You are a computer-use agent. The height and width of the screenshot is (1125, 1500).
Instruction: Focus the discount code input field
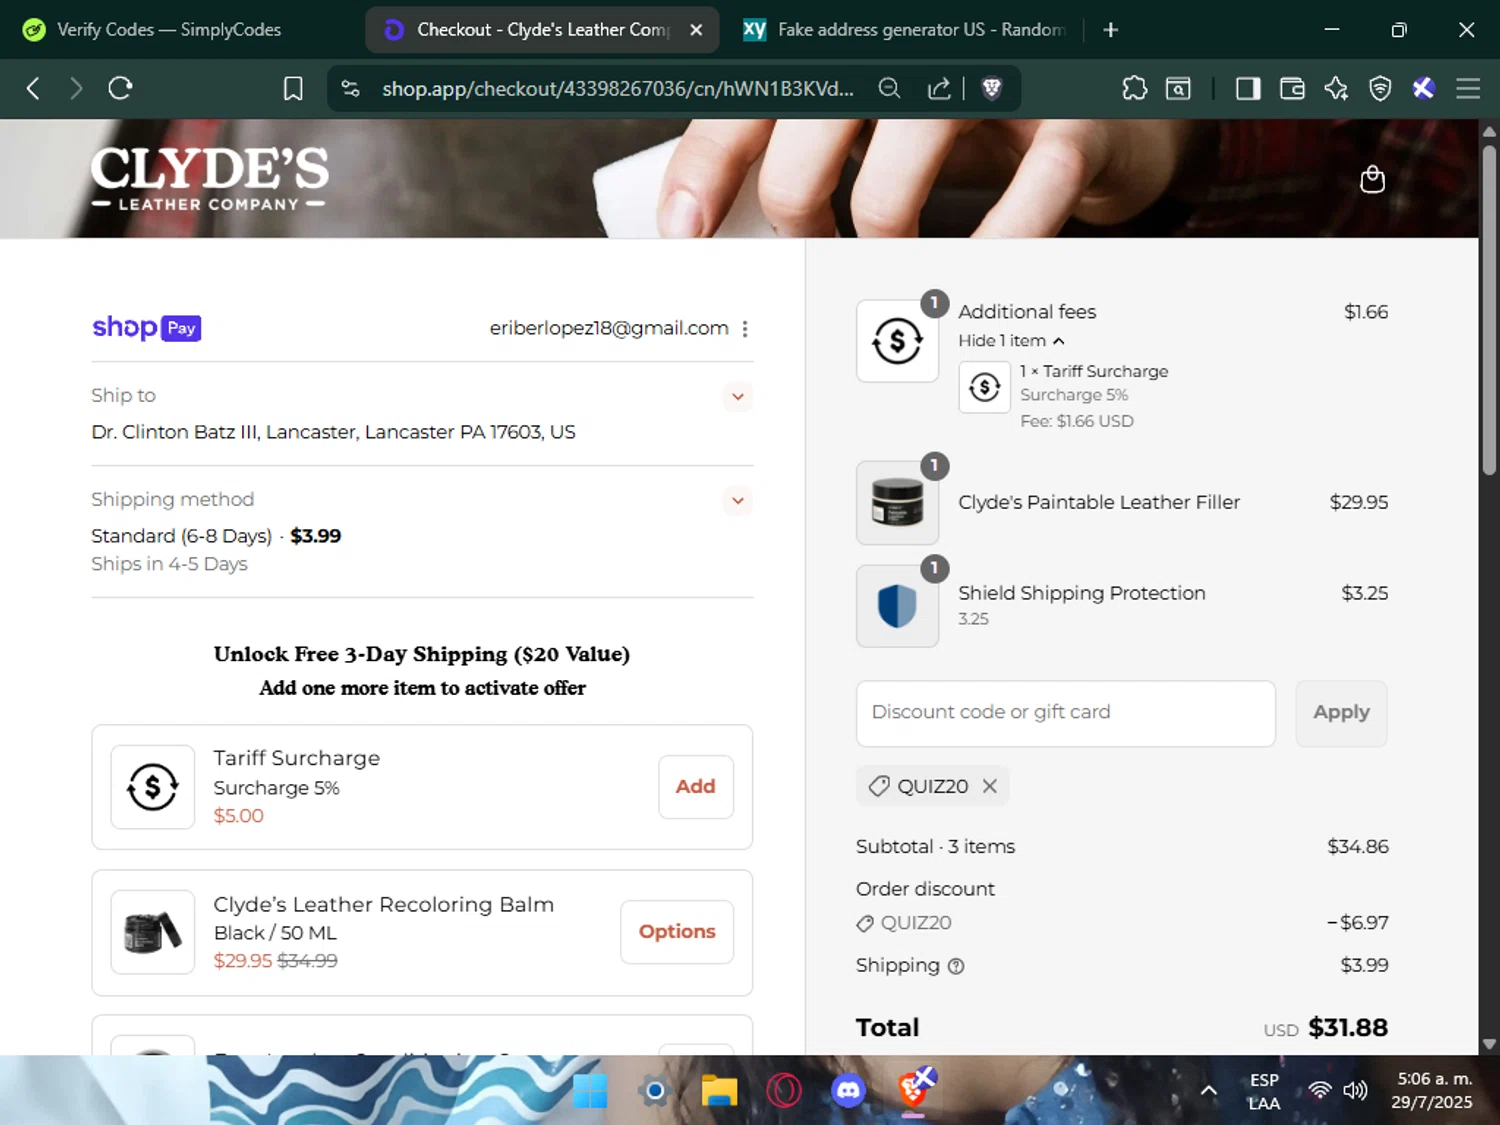tap(1066, 713)
